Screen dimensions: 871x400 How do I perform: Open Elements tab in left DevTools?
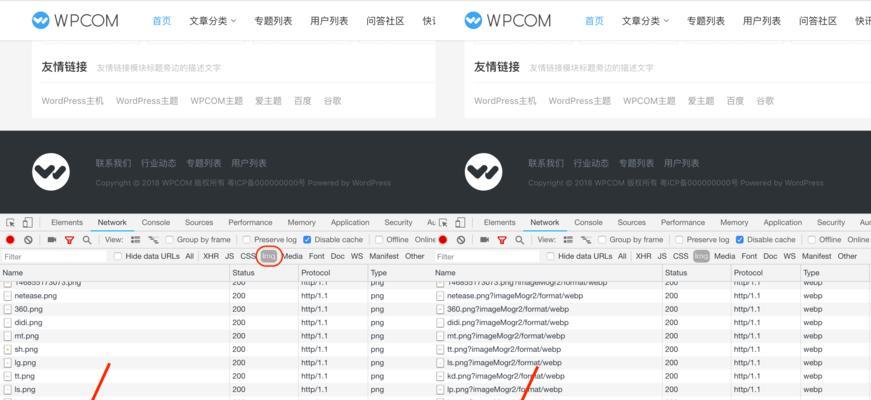click(67, 222)
